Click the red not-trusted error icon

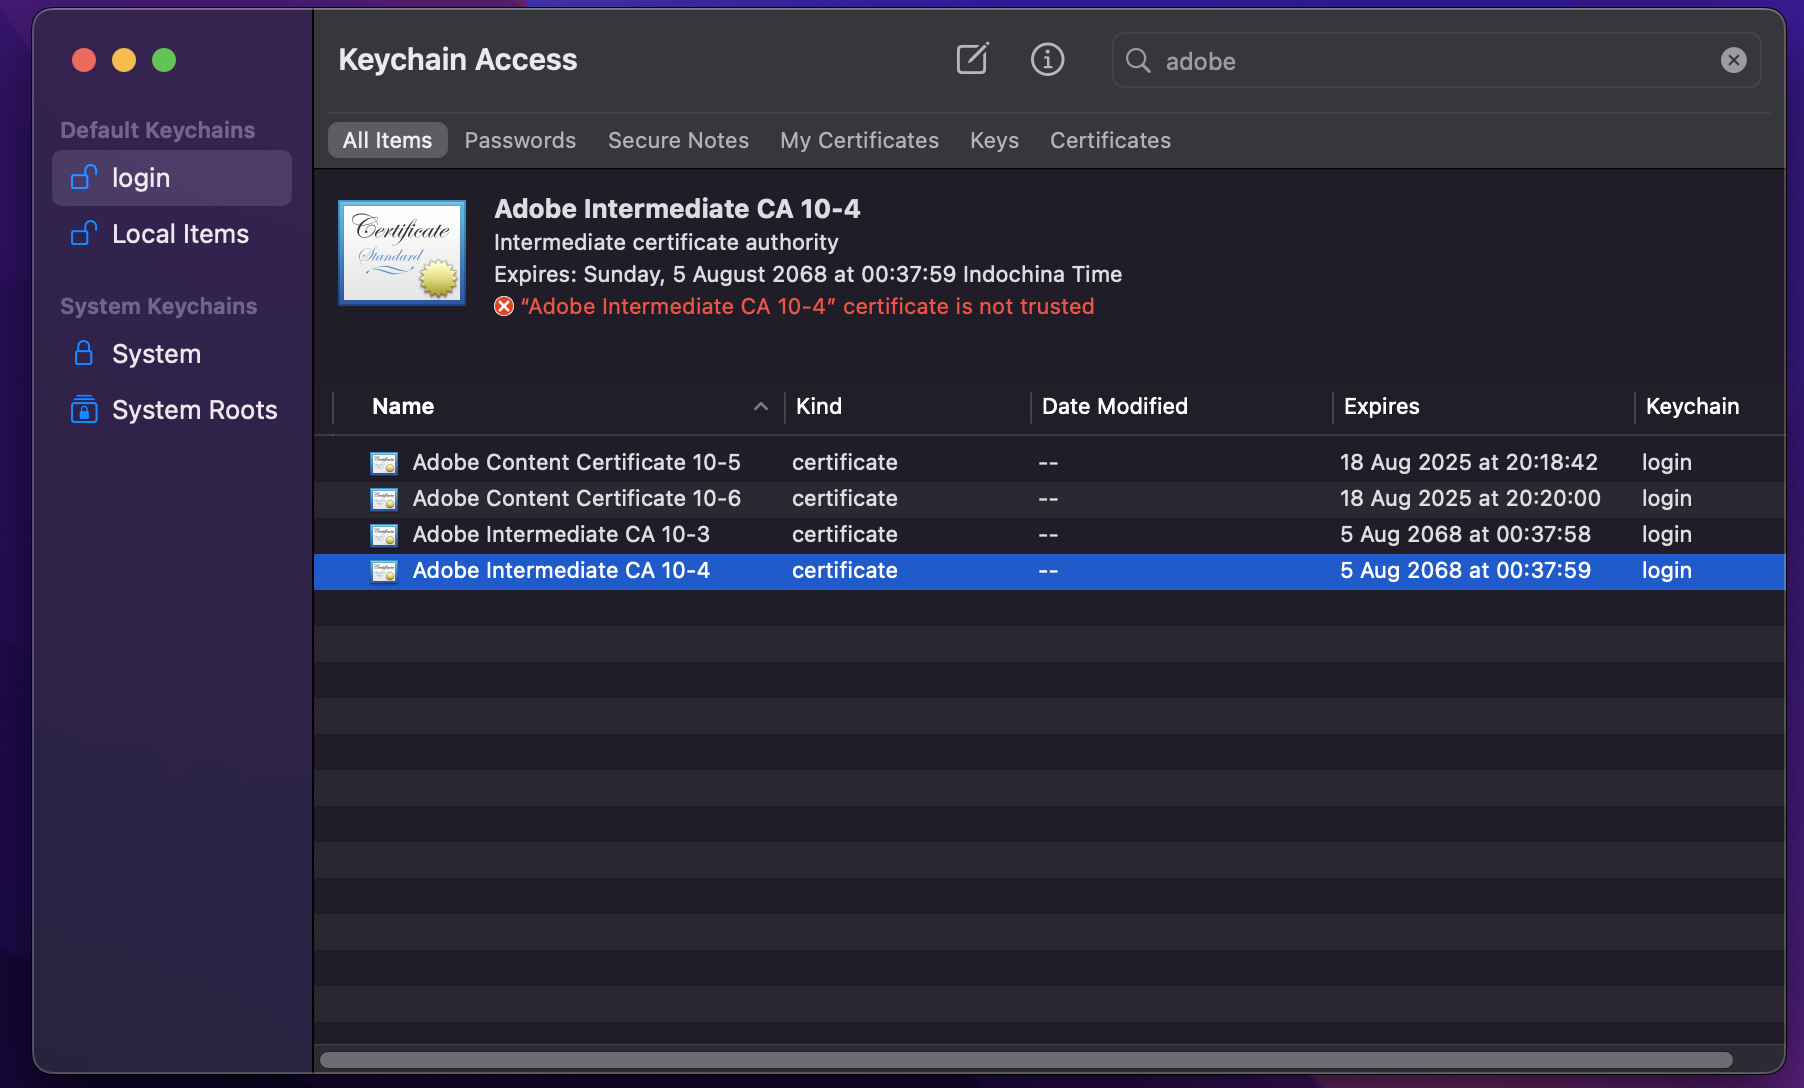[x=504, y=306]
